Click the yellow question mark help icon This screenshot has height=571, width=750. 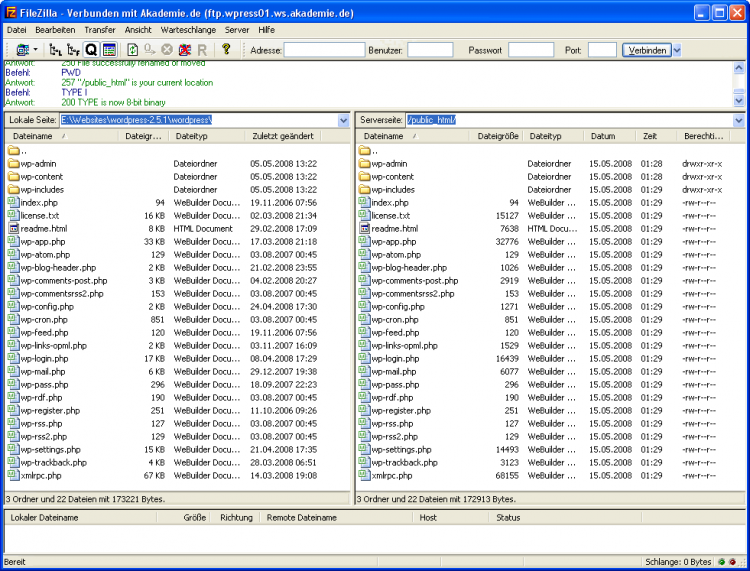point(226,49)
